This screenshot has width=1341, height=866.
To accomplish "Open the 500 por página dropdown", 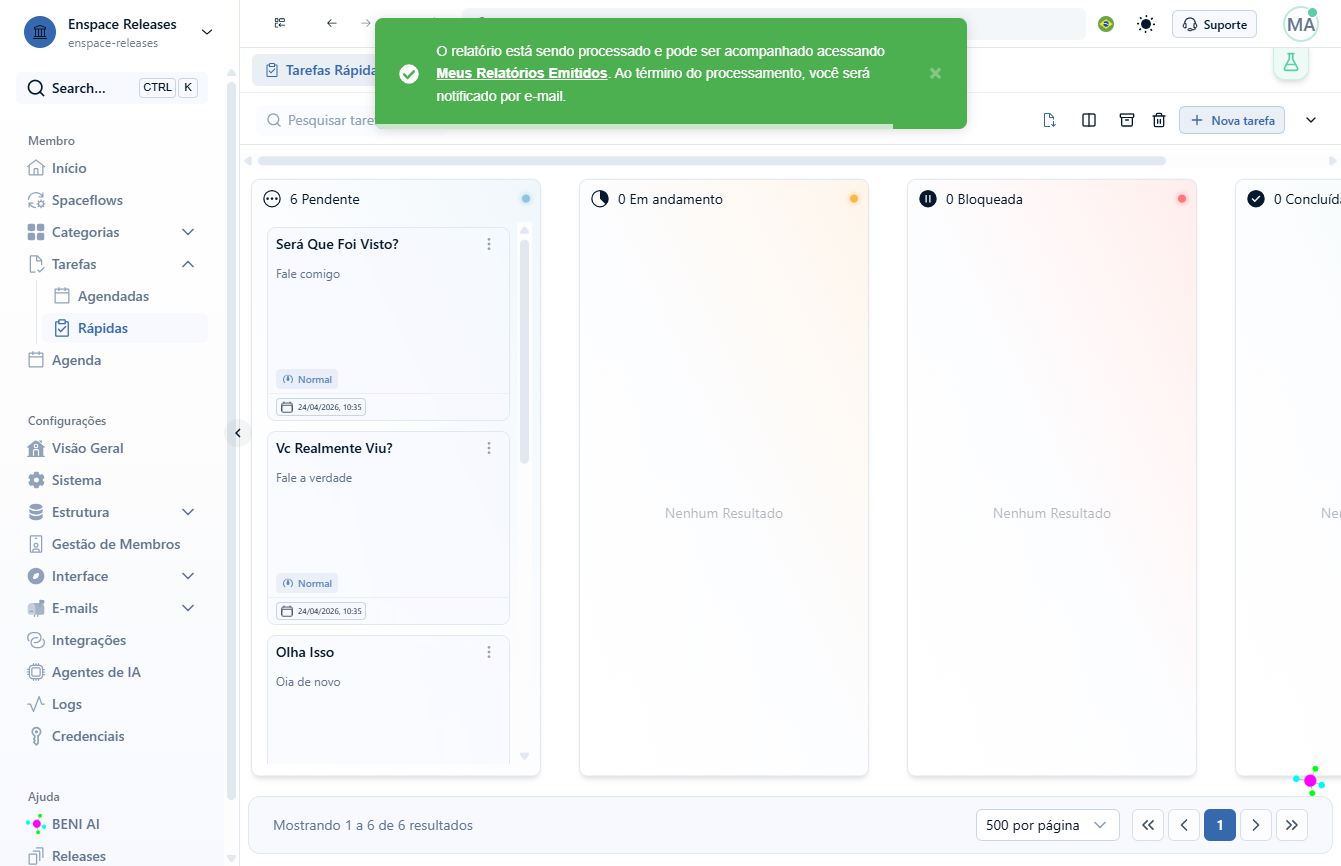I will click(x=1047, y=825).
